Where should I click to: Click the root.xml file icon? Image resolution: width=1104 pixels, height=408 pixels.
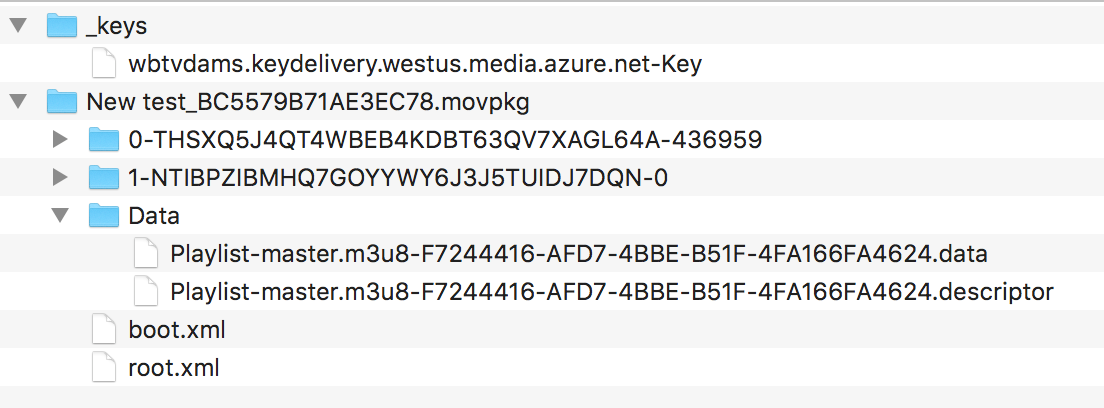pos(103,367)
